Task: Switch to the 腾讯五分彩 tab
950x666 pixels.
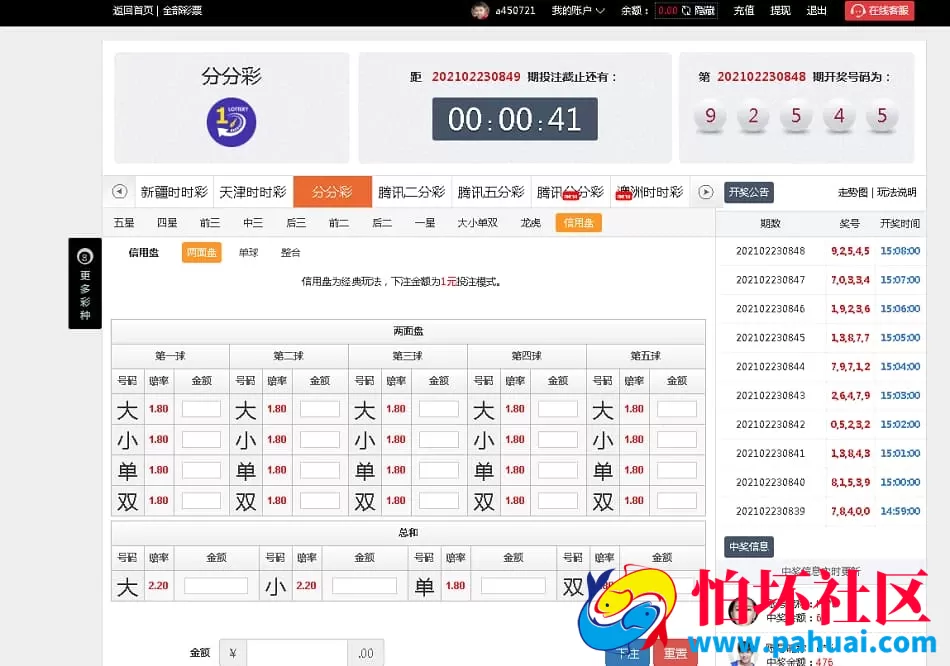Action: tap(494, 191)
